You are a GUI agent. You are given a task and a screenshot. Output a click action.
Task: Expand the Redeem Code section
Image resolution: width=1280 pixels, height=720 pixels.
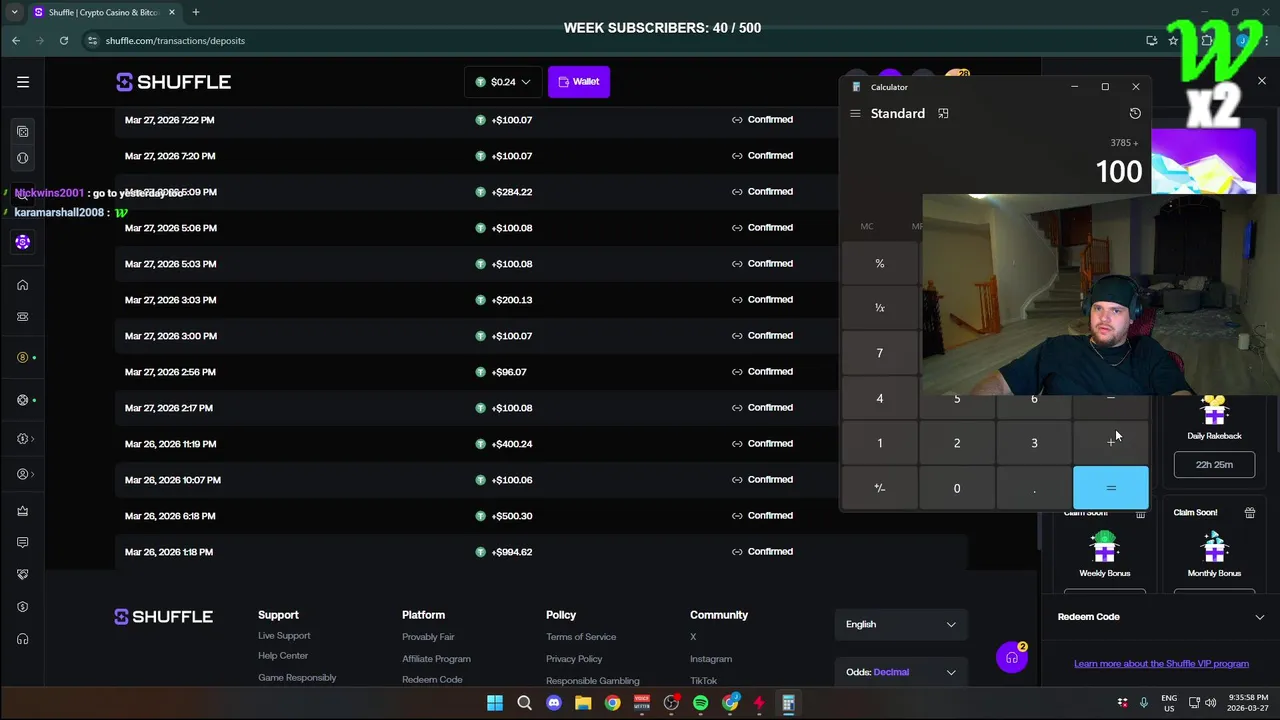pos(1161,617)
